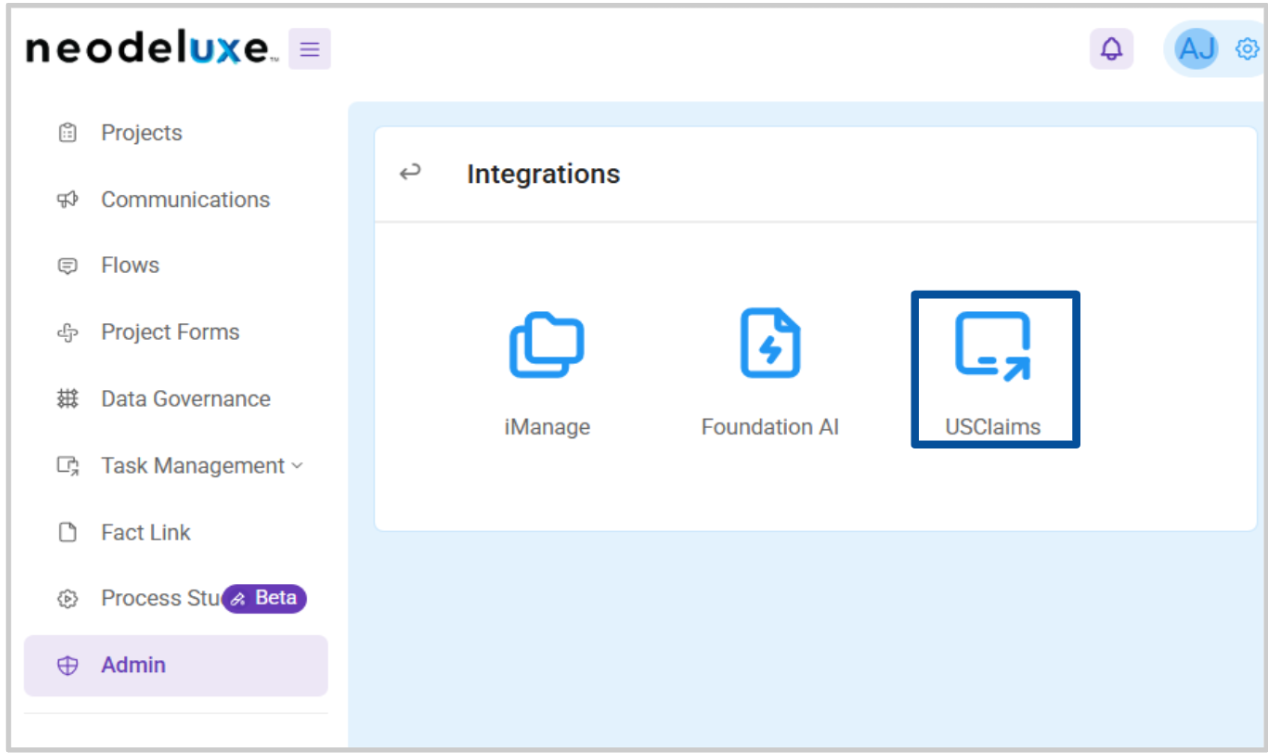Click the Flows chat icon
The width and height of the screenshot is (1268, 753).
tap(67, 266)
